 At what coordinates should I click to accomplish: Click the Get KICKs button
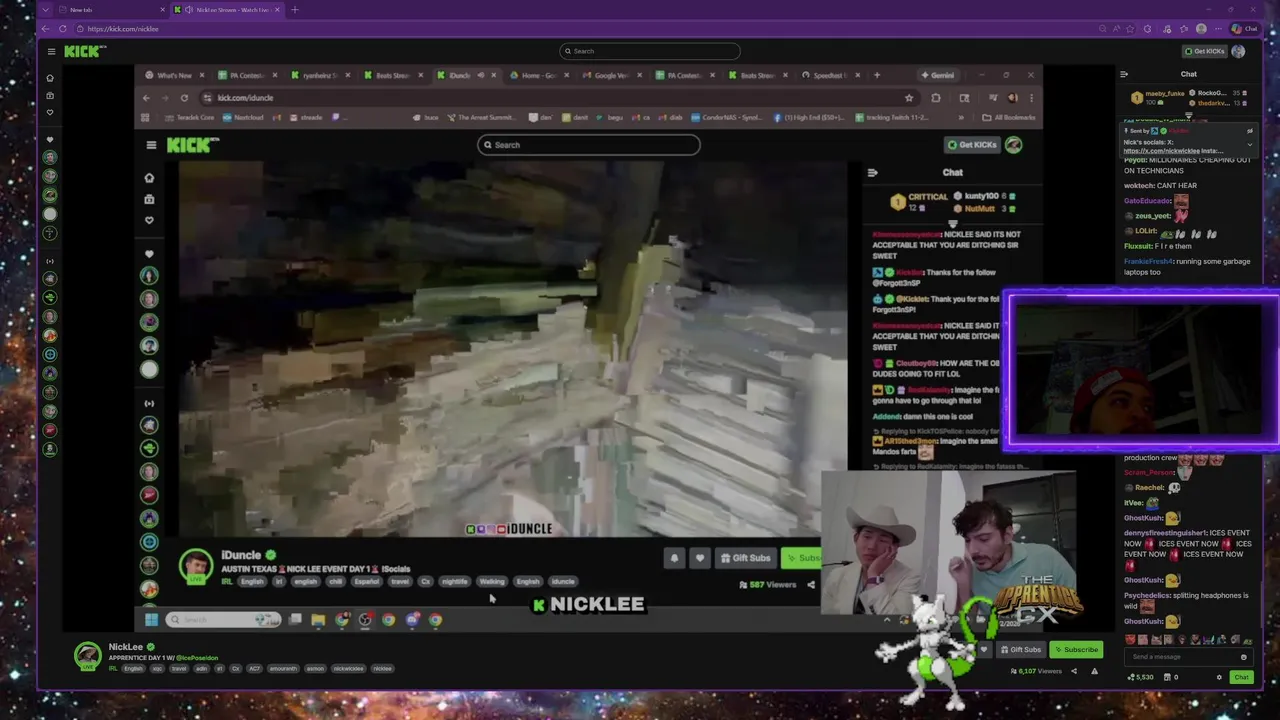pos(1205,51)
